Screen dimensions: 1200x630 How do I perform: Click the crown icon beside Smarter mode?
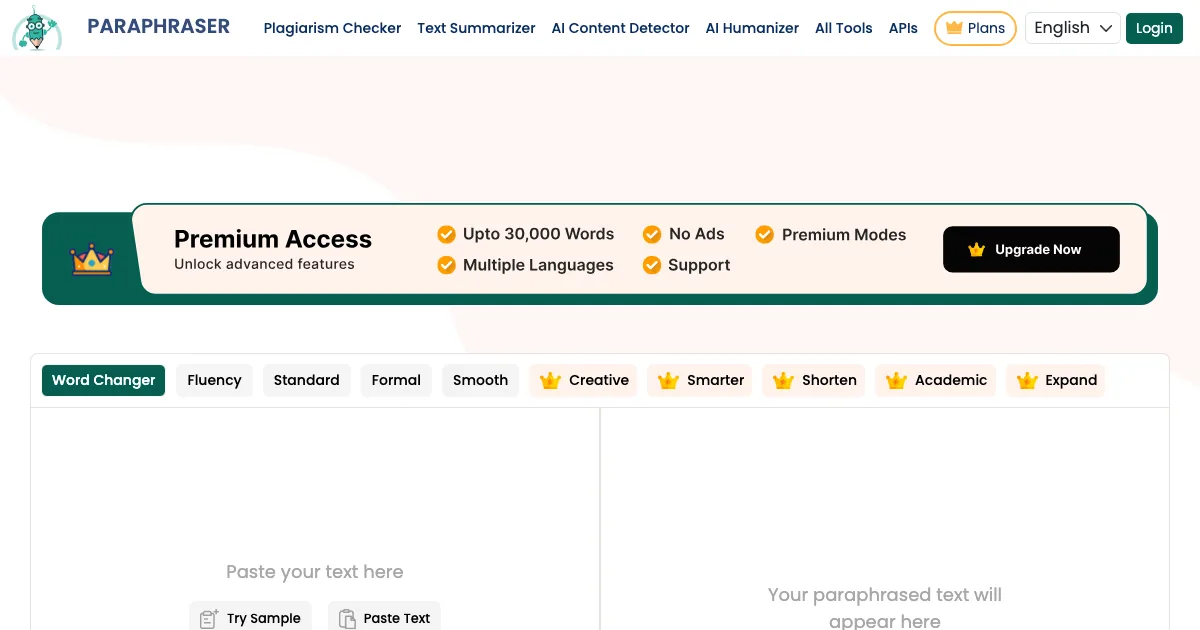(x=668, y=380)
